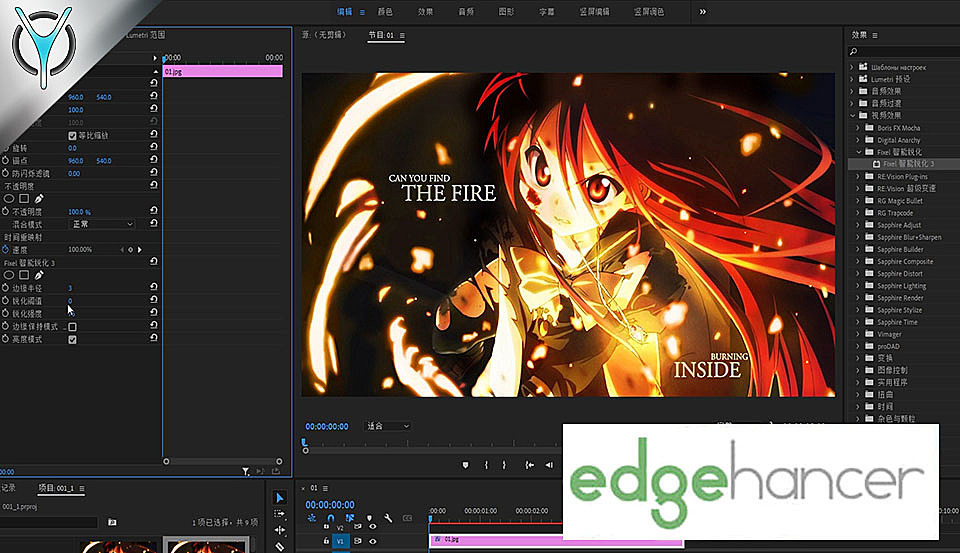
Task: Click Mark Out in Program monitor
Action: pos(504,465)
